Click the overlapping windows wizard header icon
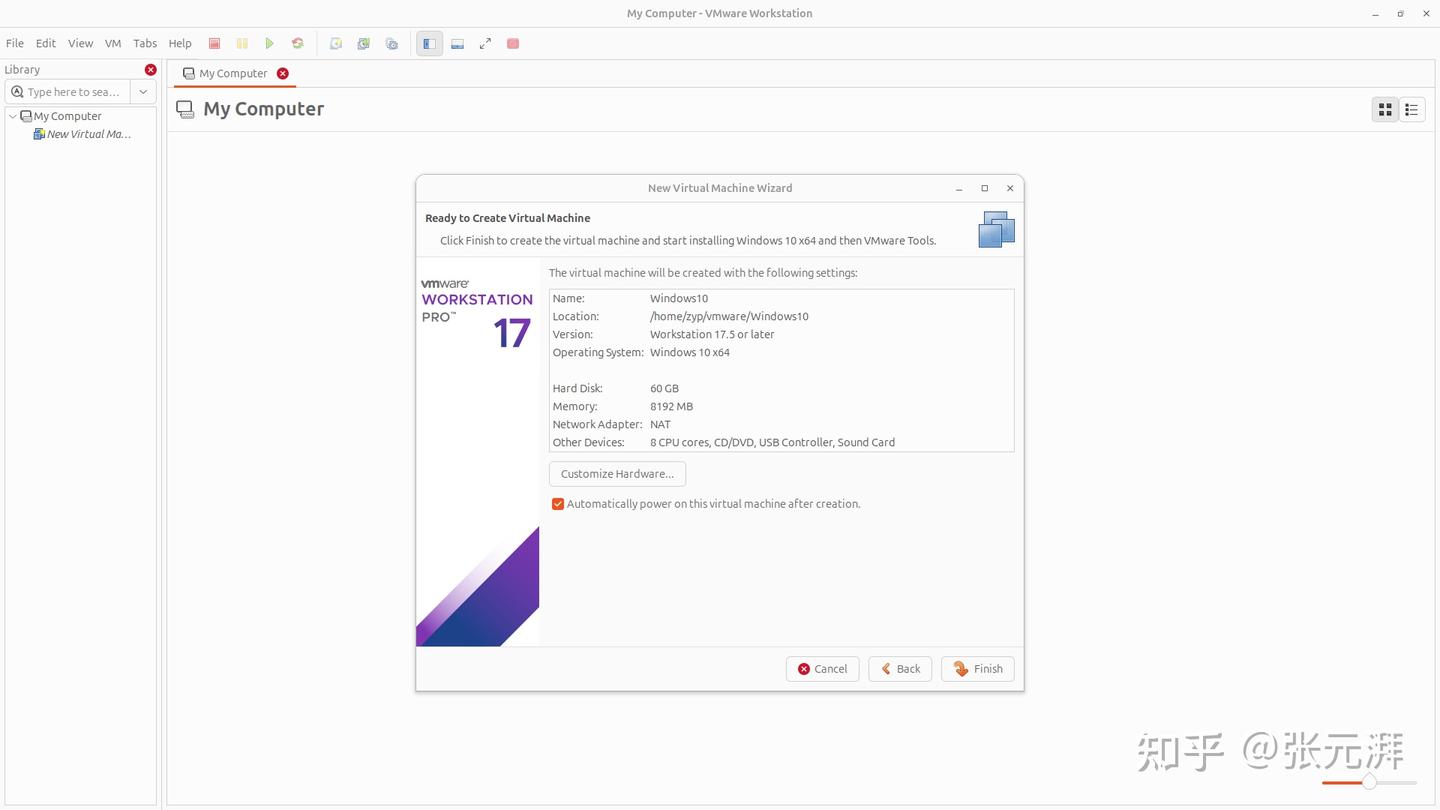 [x=997, y=230]
